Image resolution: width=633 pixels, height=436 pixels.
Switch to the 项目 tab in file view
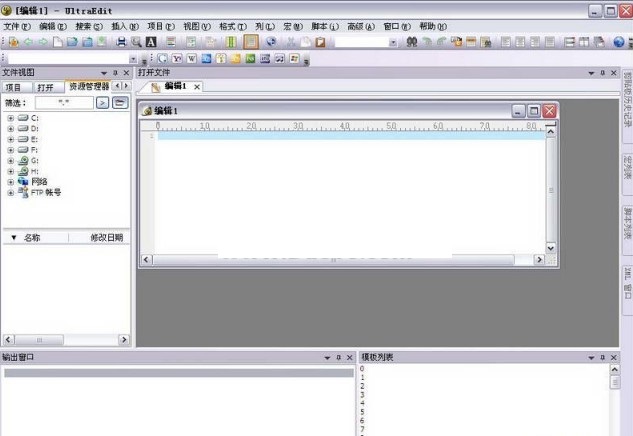[17, 87]
